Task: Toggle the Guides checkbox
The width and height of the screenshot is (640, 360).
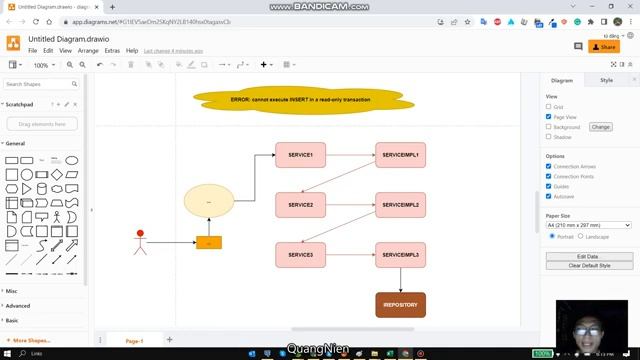Action: (x=549, y=186)
